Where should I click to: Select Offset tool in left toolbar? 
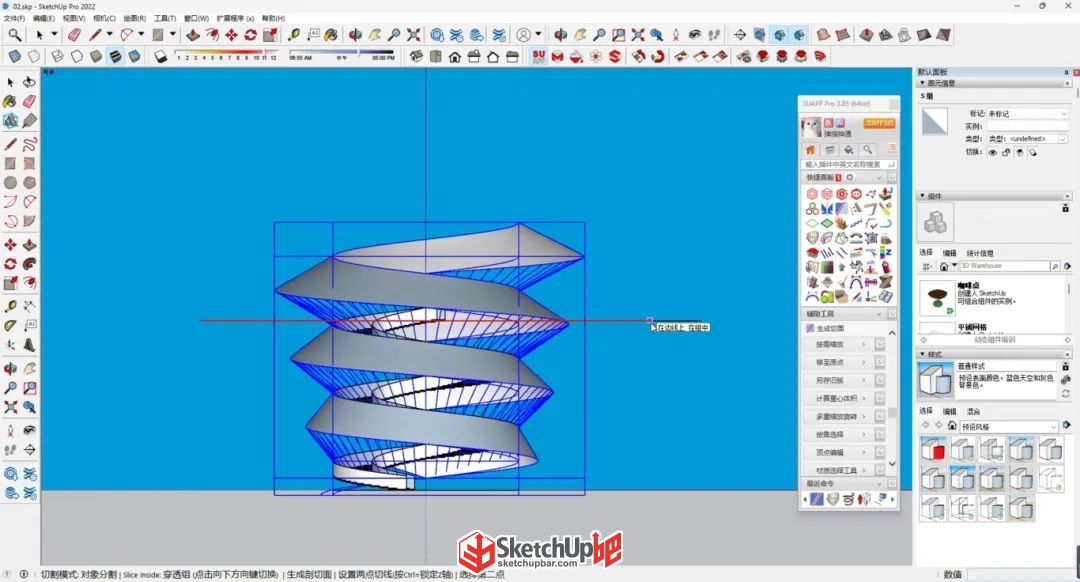coord(29,282)
